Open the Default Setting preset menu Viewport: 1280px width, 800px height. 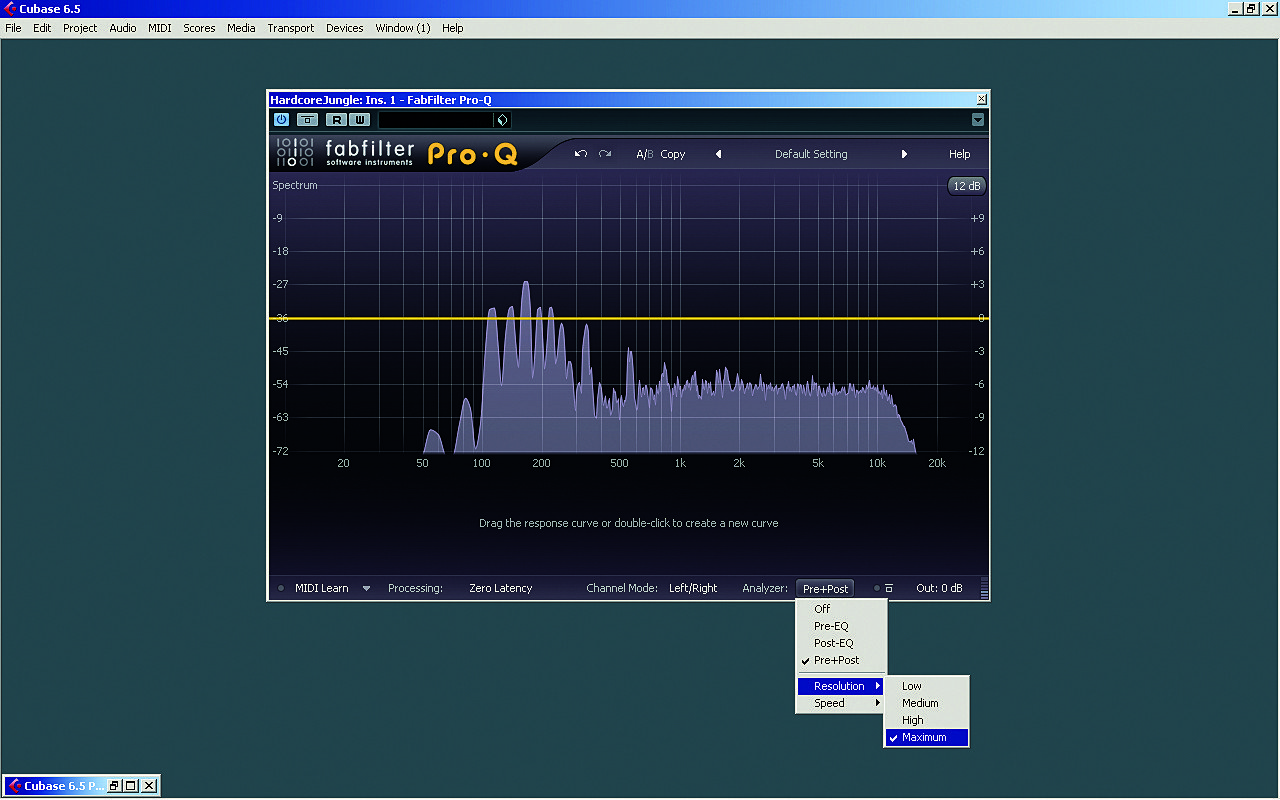click(x=811, y=154)
